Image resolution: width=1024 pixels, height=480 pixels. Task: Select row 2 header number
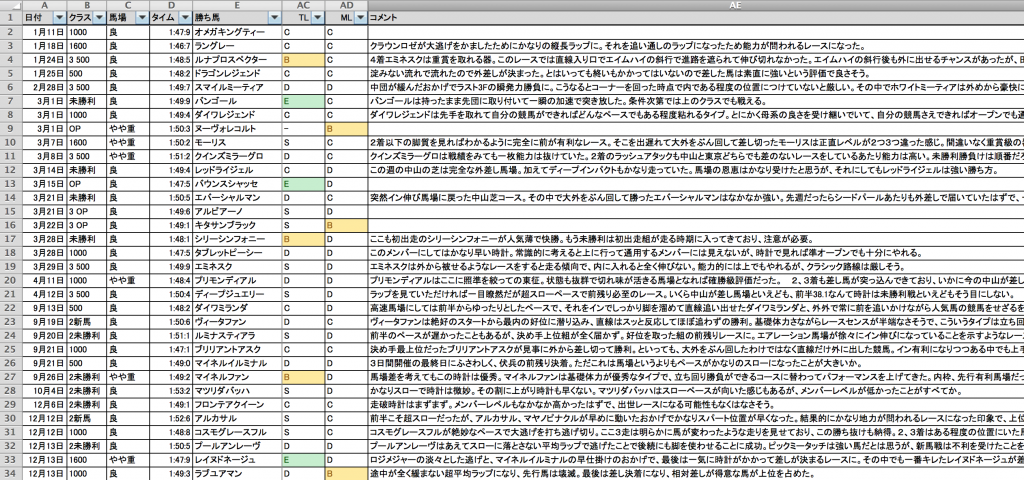click(x=11, y=32)
